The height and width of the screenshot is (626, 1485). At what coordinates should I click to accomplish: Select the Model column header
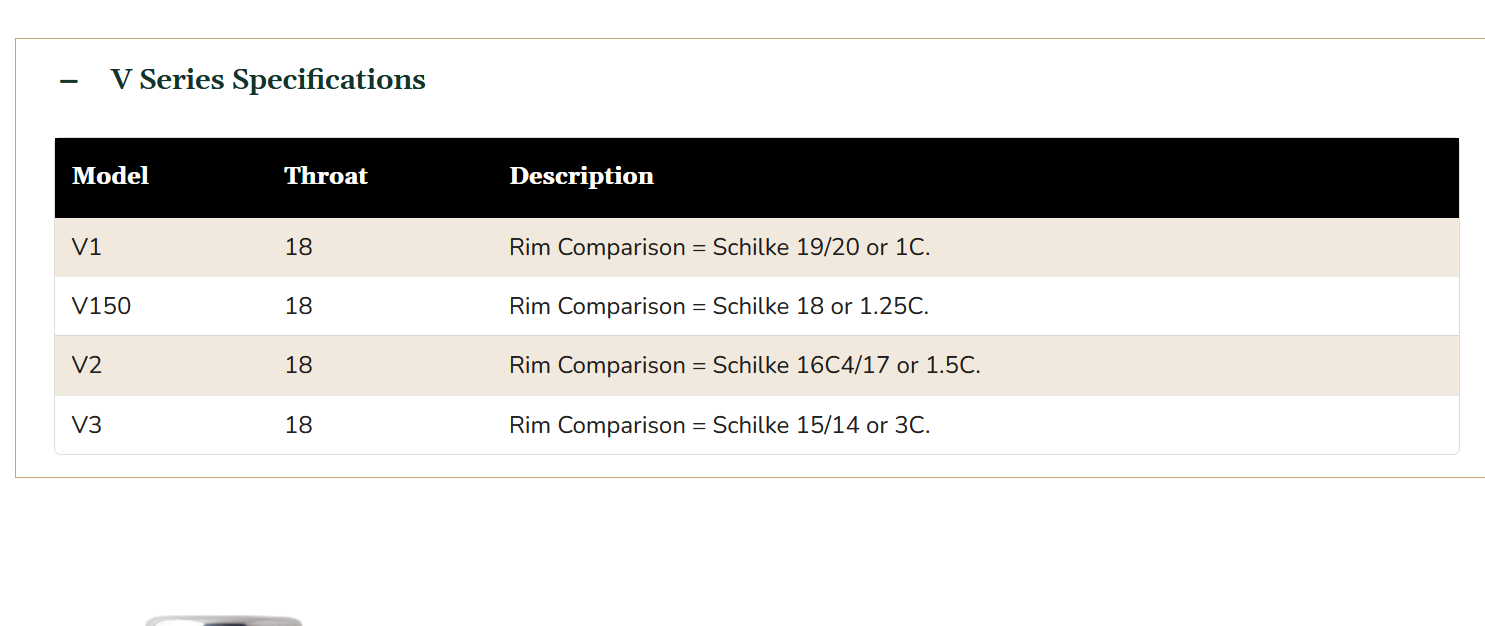tap(110, 176)
